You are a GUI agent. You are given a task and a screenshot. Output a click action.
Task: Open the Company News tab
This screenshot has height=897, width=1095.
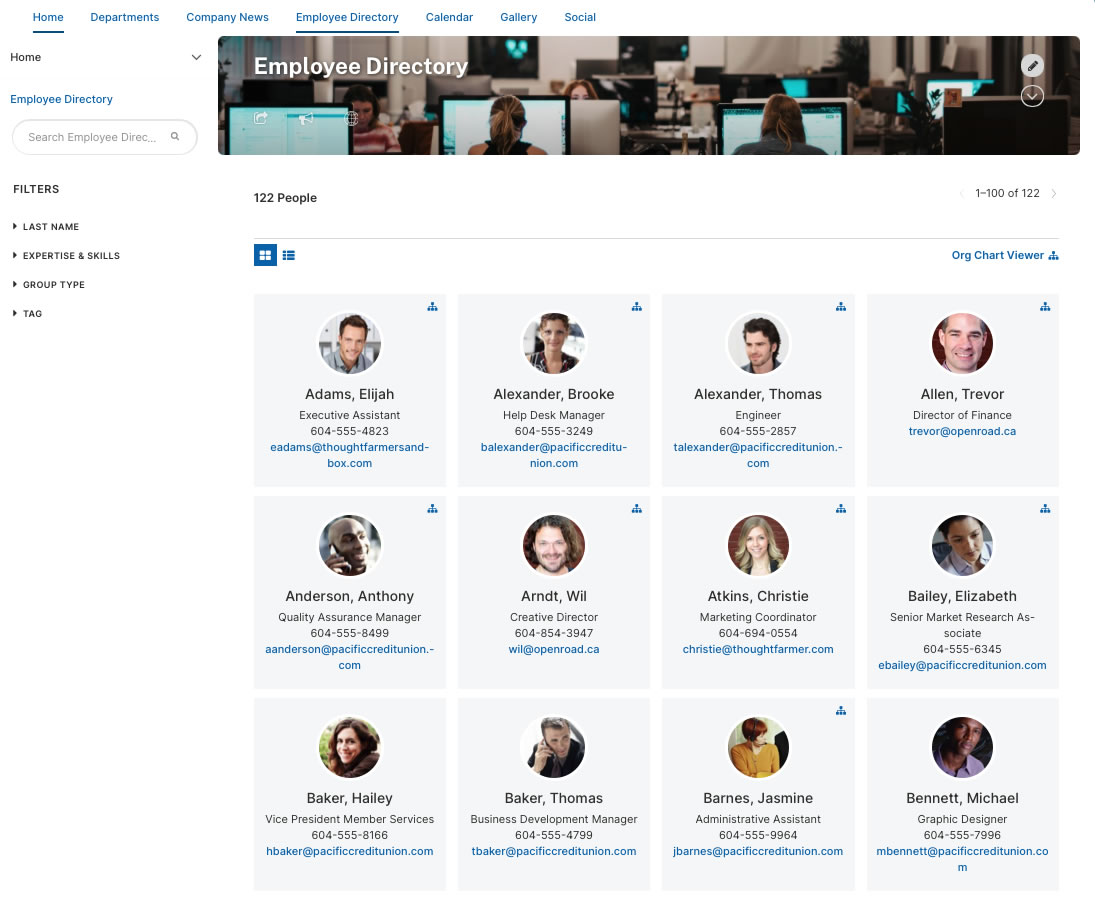point(227,17)
